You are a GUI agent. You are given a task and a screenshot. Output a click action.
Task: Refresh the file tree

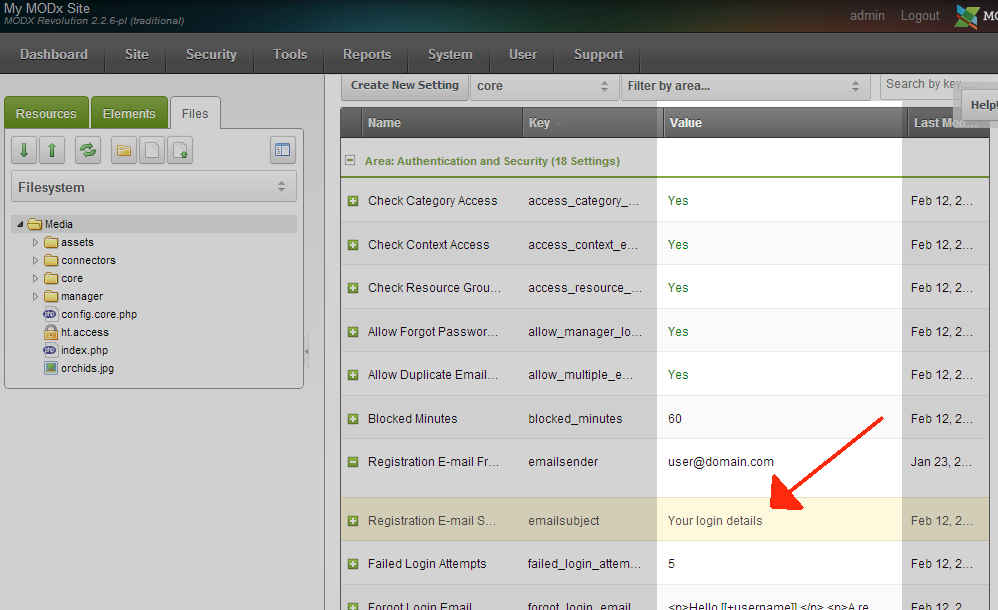coord(88,150)
